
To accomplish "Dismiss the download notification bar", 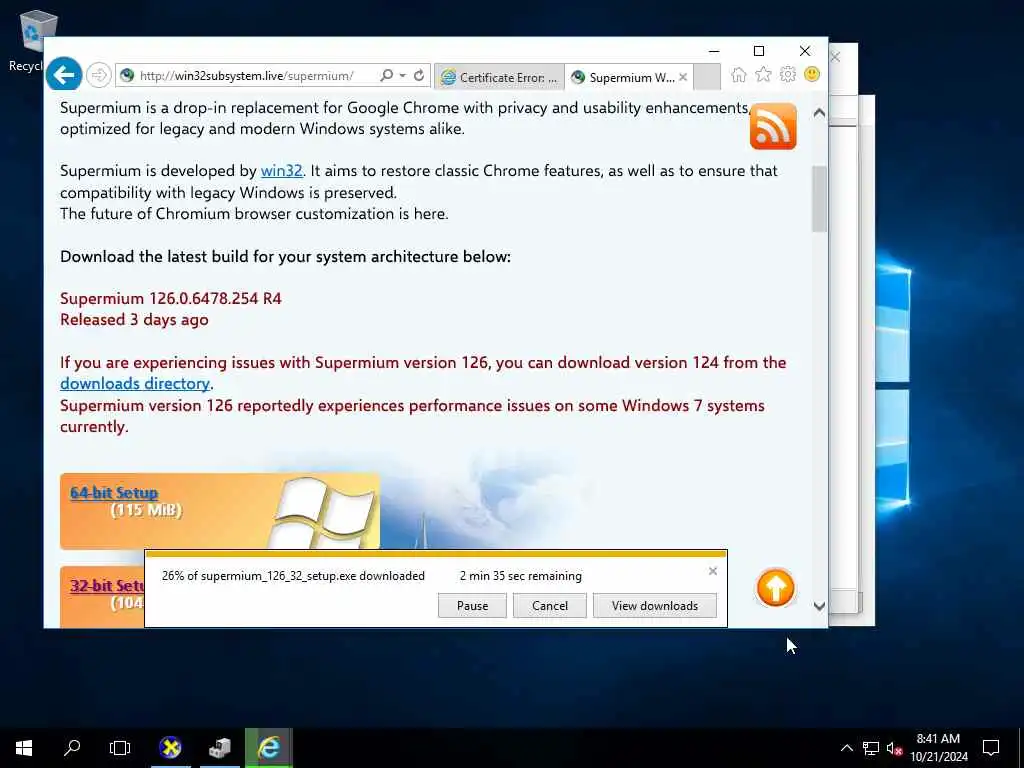I will [712, 571].
